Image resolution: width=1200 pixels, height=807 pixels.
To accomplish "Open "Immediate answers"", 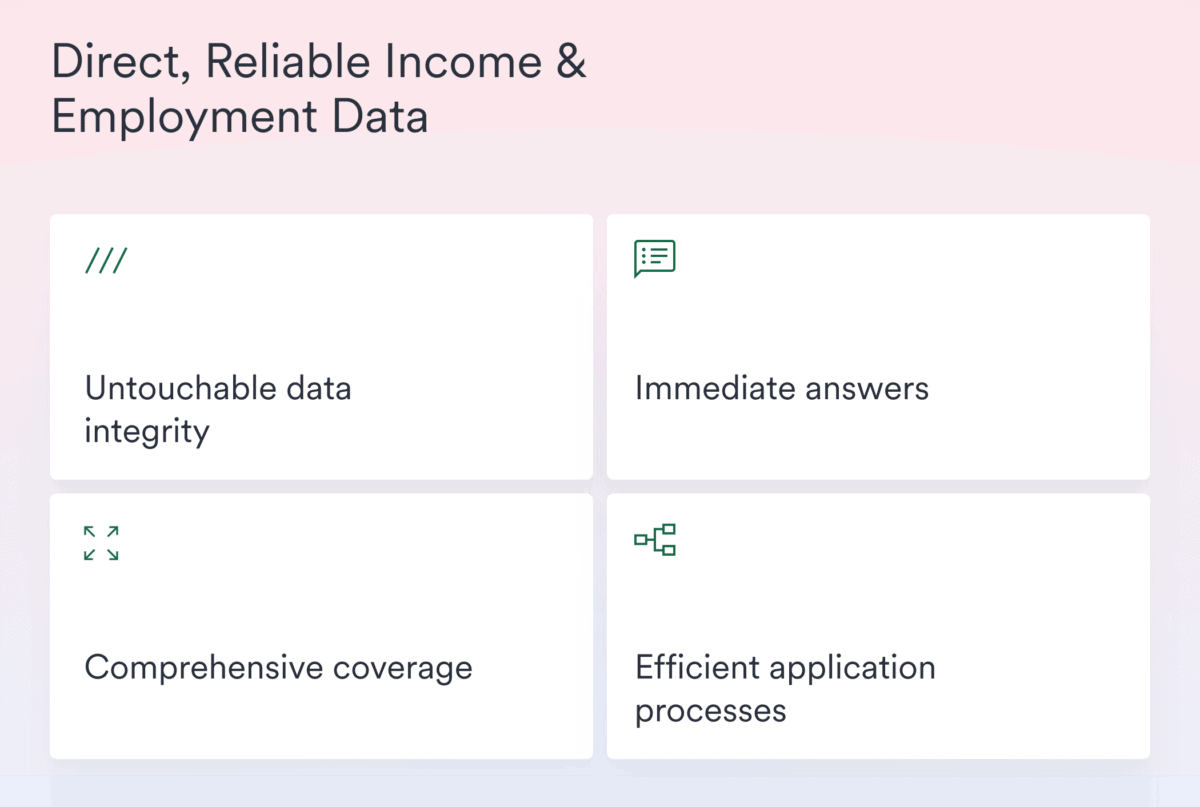I will tap(782, 388).
